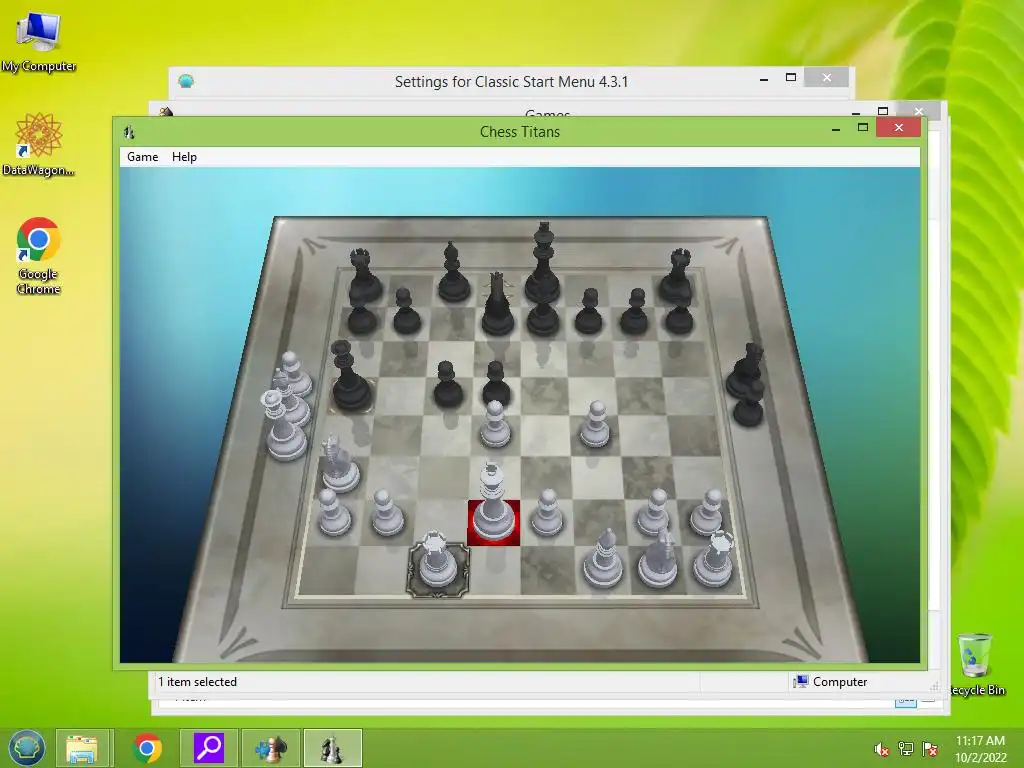Open the Help menu
Viewport: 1024px width, 768px height.
184,157
